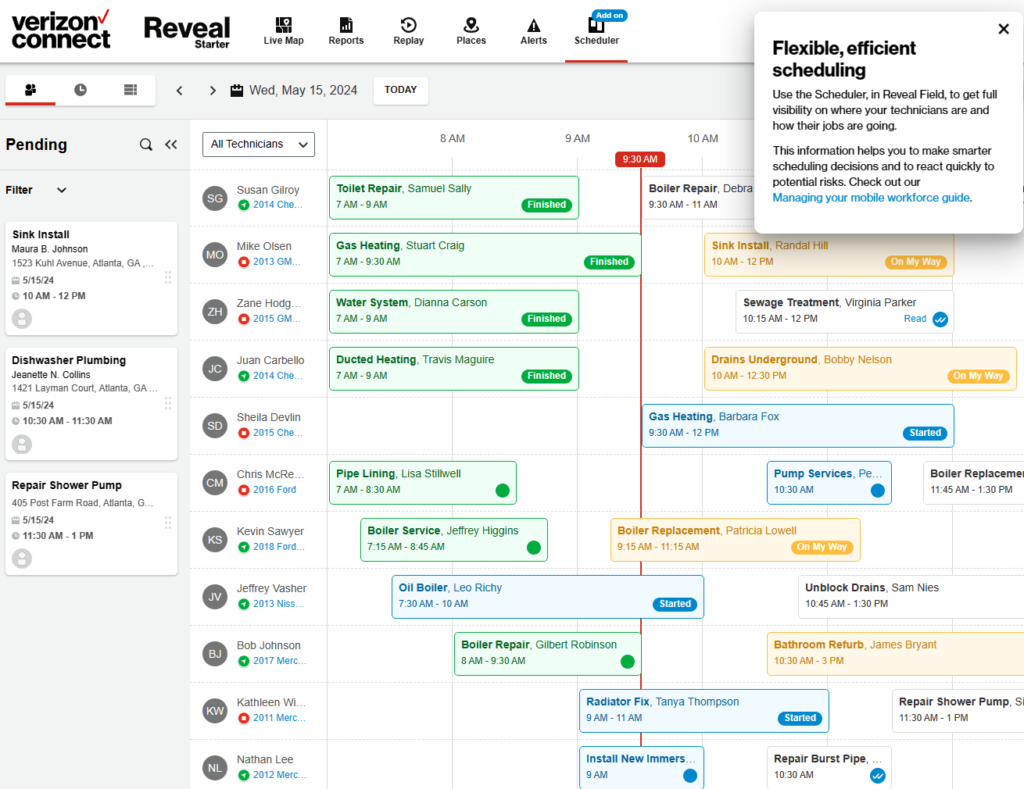This screenshot has height=789, width=1024.
Task: Expand the Filter chevron
Action: [x=62, y=190]
